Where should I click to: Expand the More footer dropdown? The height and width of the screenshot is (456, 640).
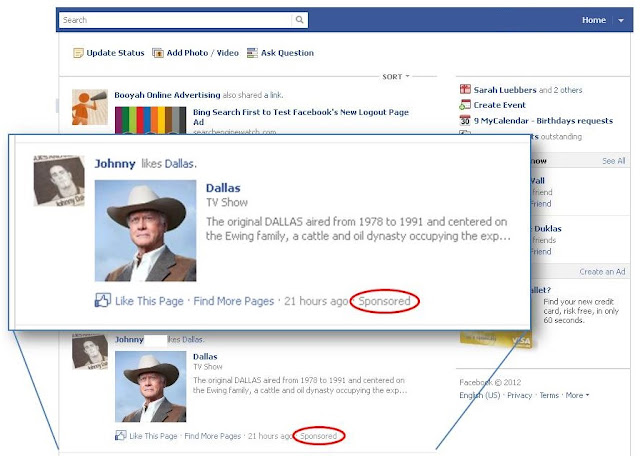577,395
